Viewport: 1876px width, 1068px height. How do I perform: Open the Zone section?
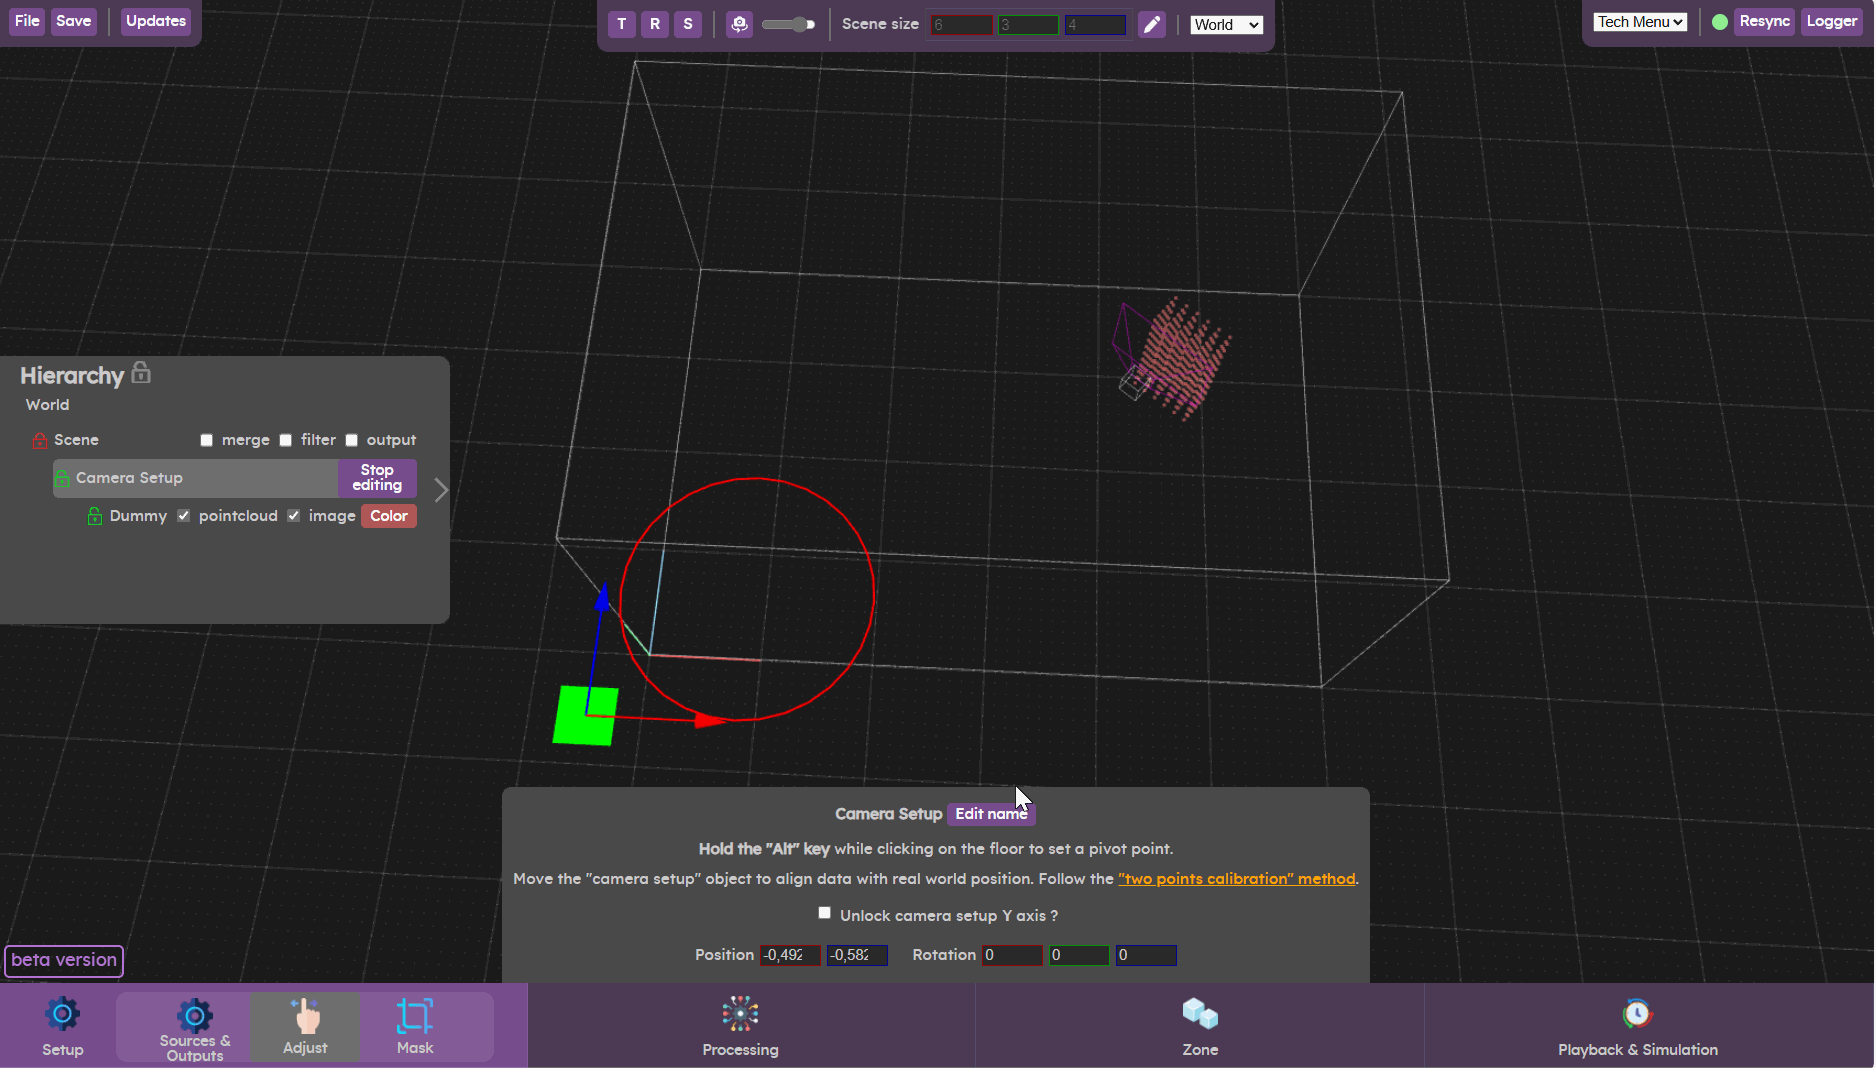pos(1200,1026)
